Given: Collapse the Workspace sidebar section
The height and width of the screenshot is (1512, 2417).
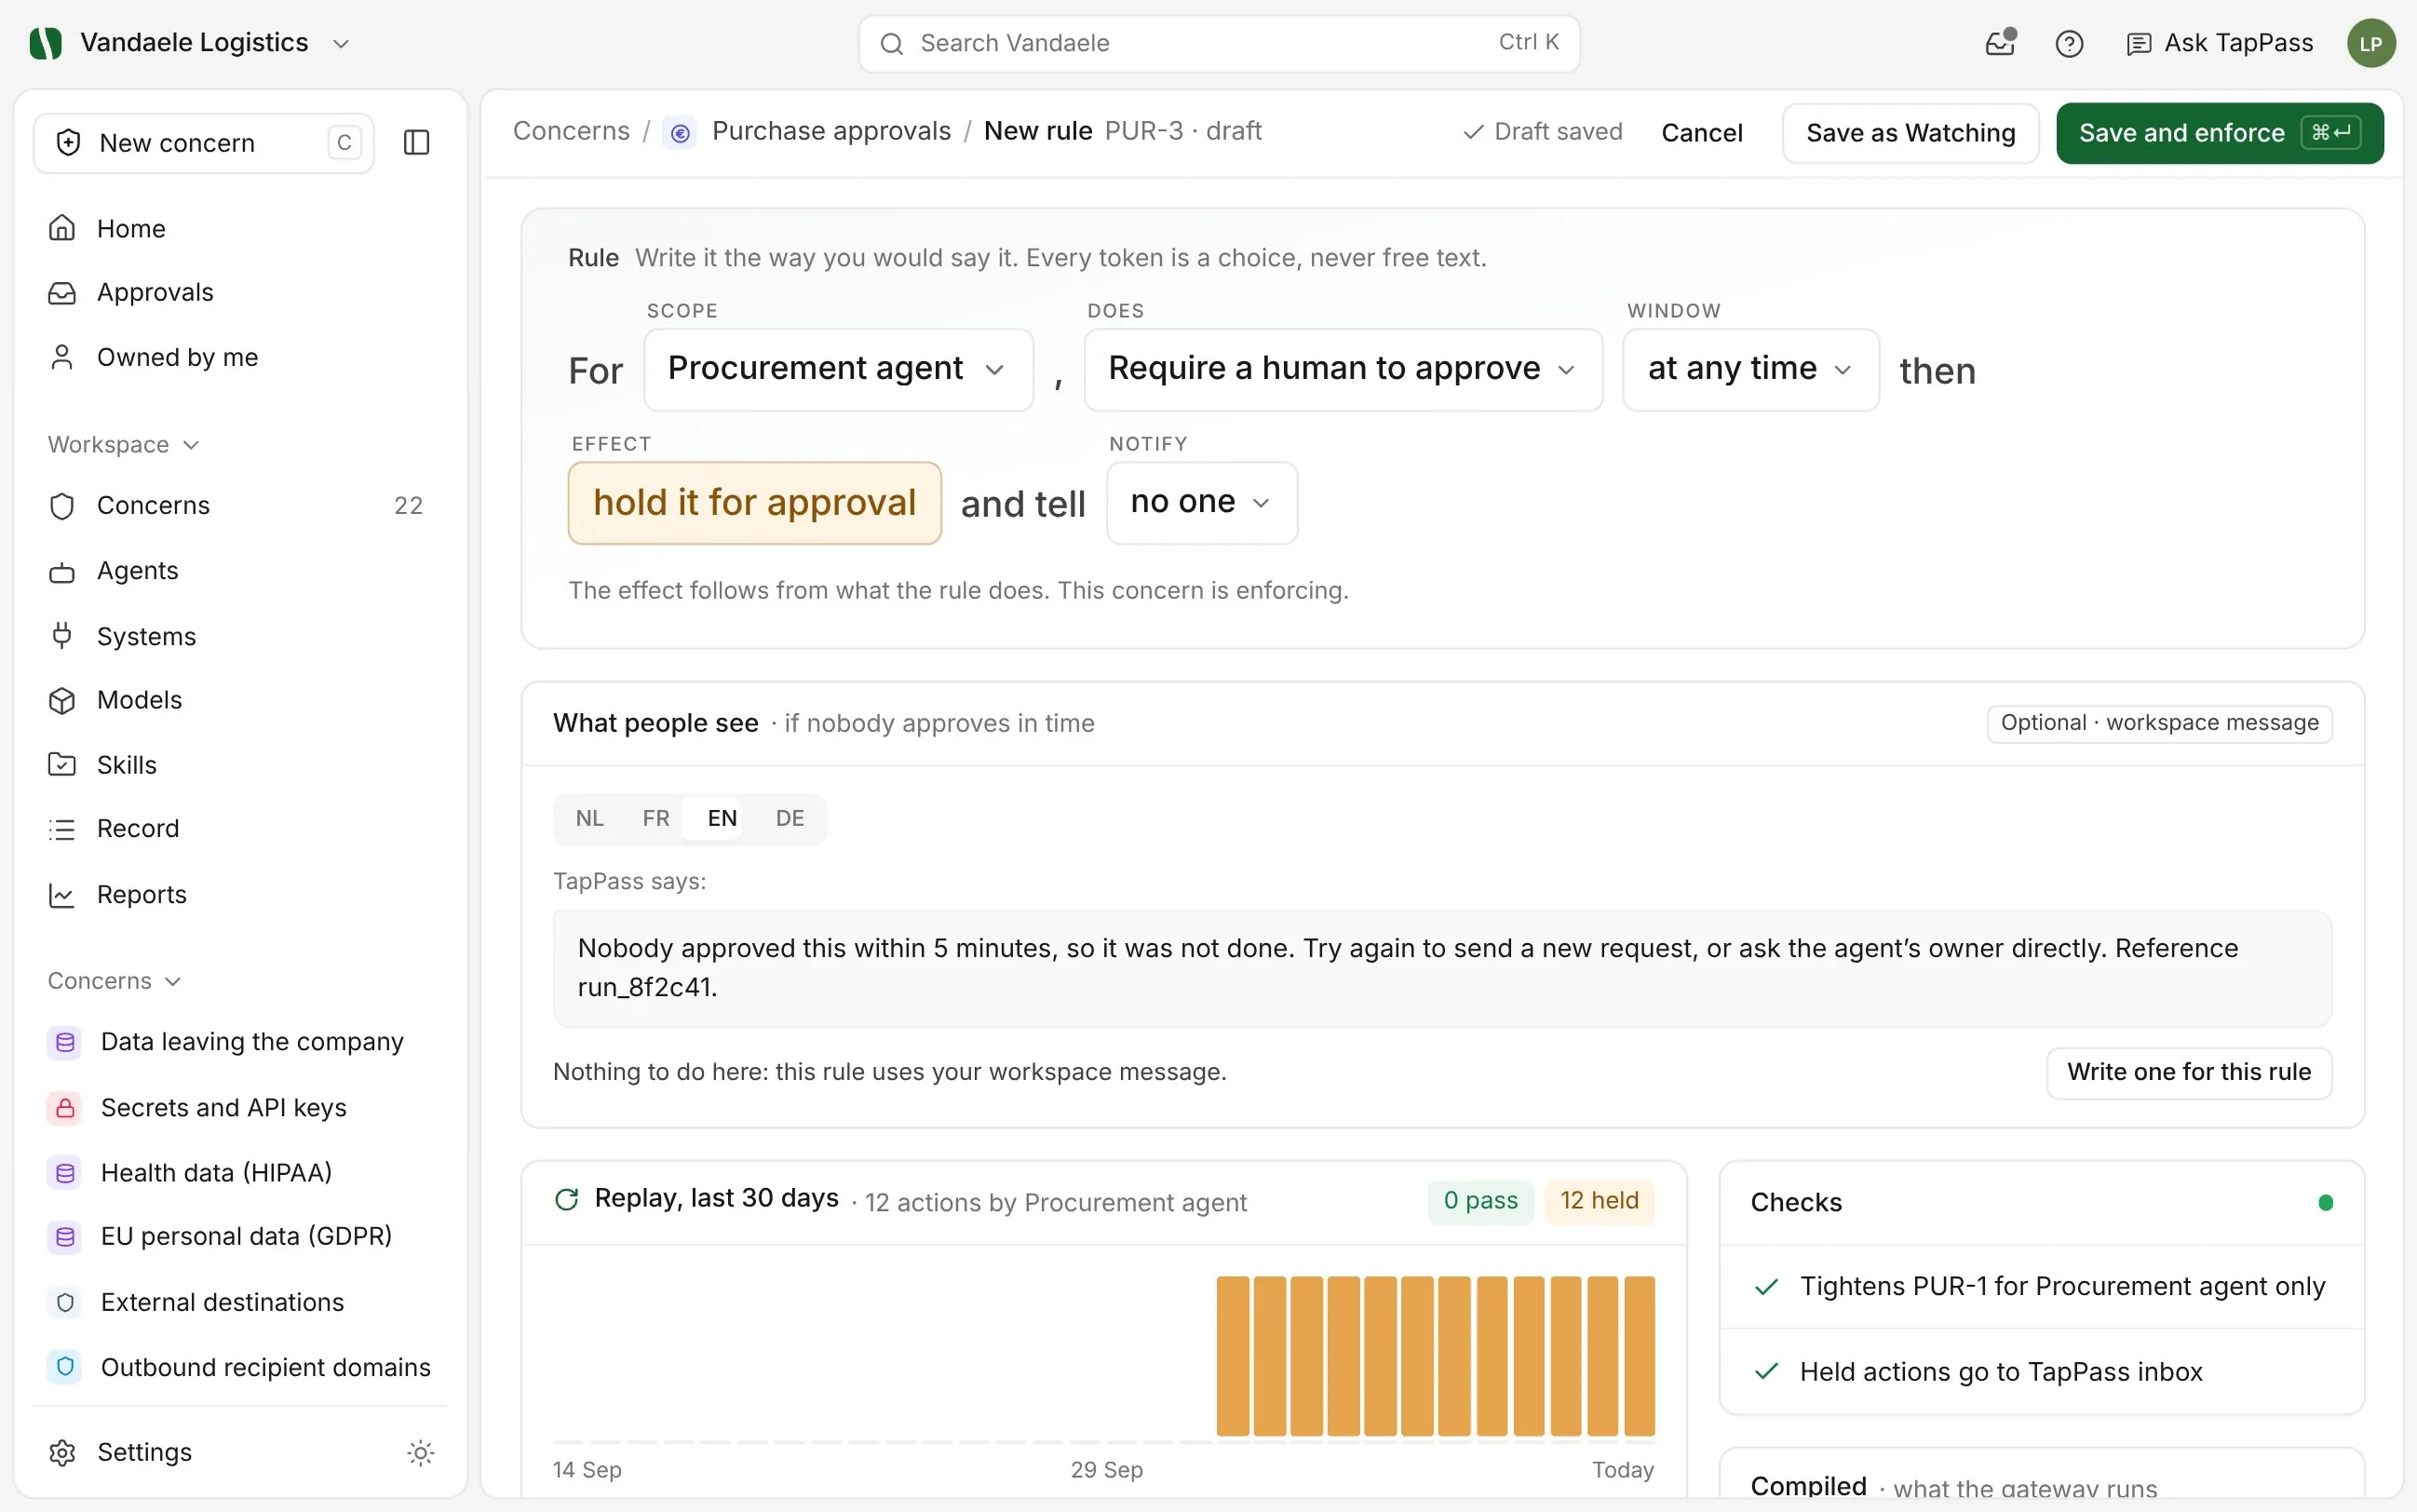Looking at the screenshot, I should pos(124,445).
